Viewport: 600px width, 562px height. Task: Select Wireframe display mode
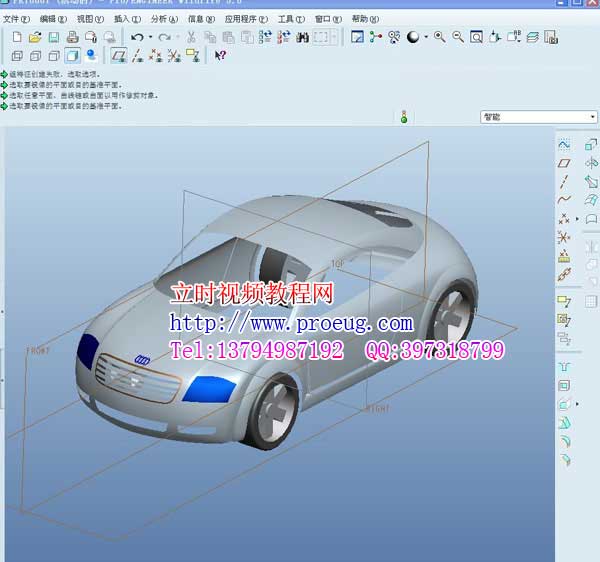17,56
